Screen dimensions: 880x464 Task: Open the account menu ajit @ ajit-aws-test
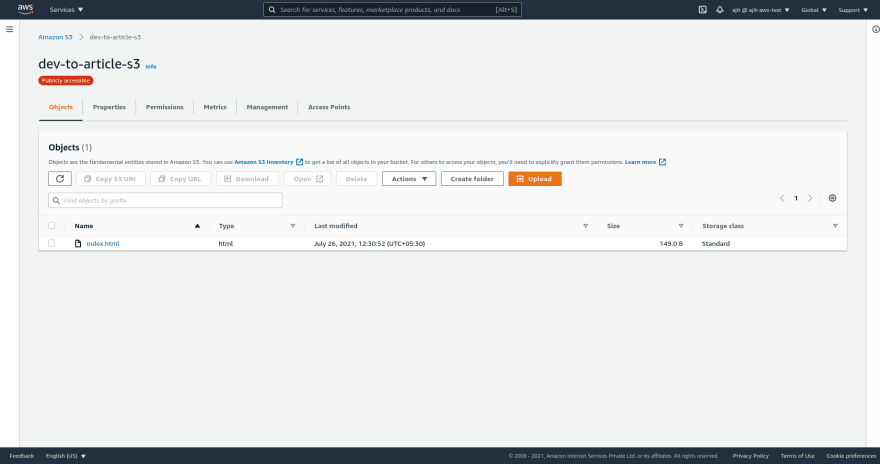(760, 10)
